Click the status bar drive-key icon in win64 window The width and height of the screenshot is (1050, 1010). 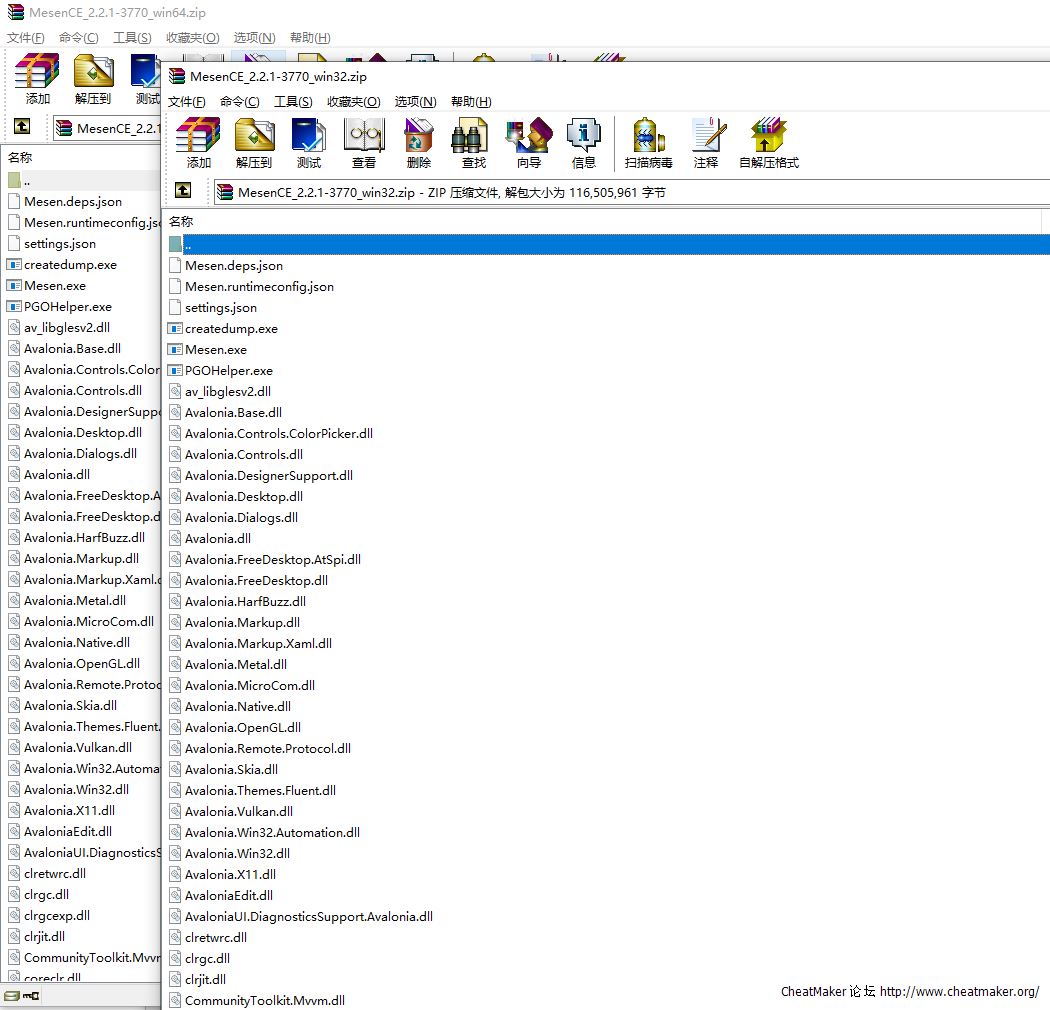point(21,996)
